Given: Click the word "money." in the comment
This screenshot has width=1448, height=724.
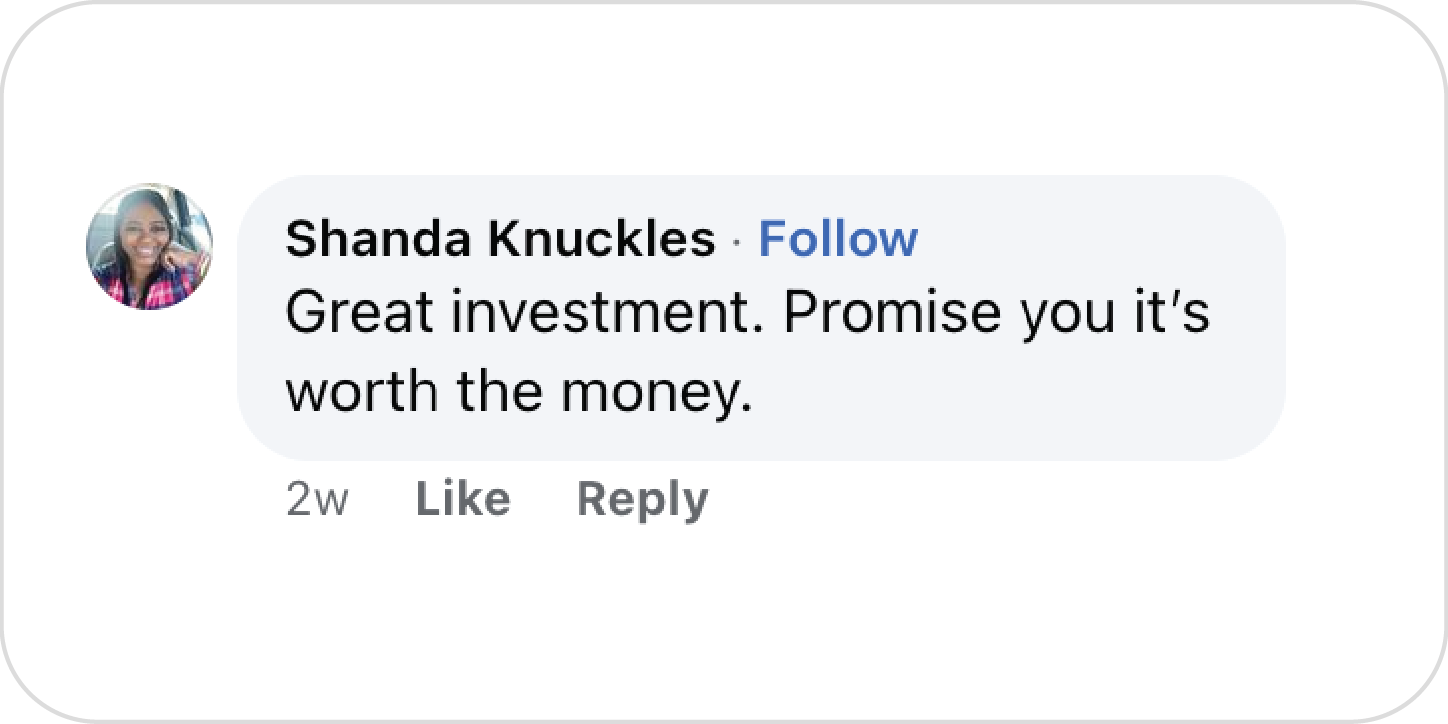Looking at the screenshot, I should (655, 392).
